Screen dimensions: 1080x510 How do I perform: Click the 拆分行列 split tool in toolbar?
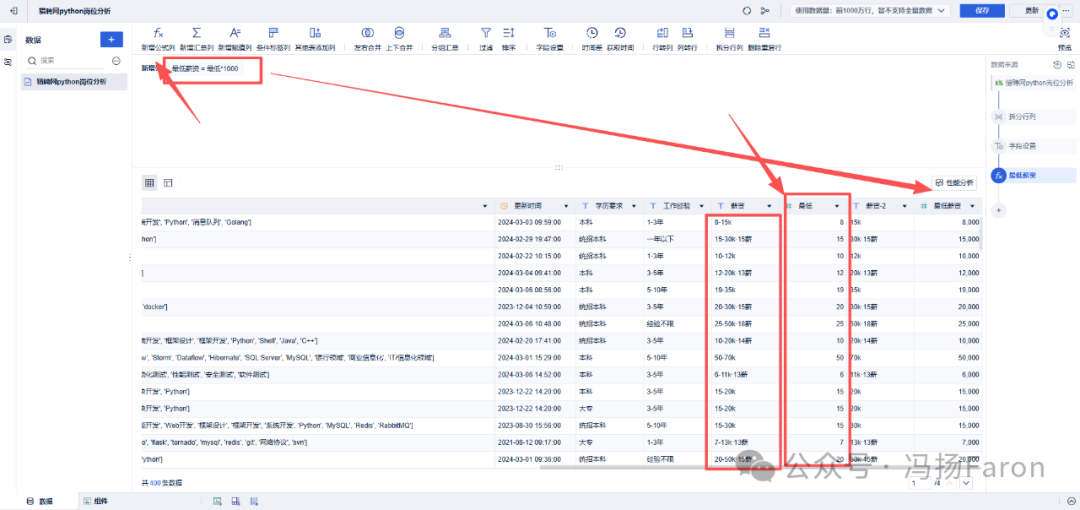tap(729, 39)
